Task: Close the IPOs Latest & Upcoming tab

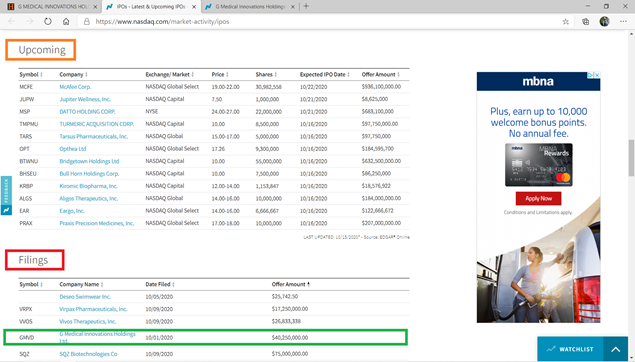Action: [194, 7]
